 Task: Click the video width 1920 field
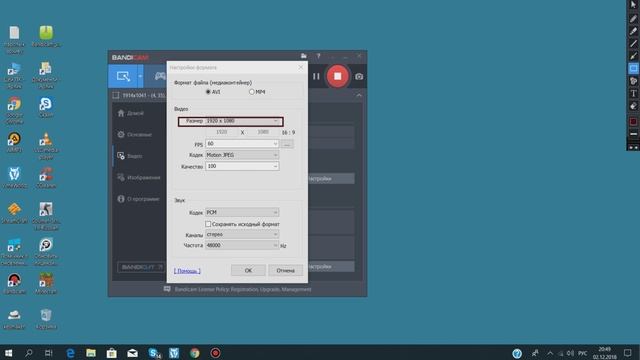[x=222, y=132]
